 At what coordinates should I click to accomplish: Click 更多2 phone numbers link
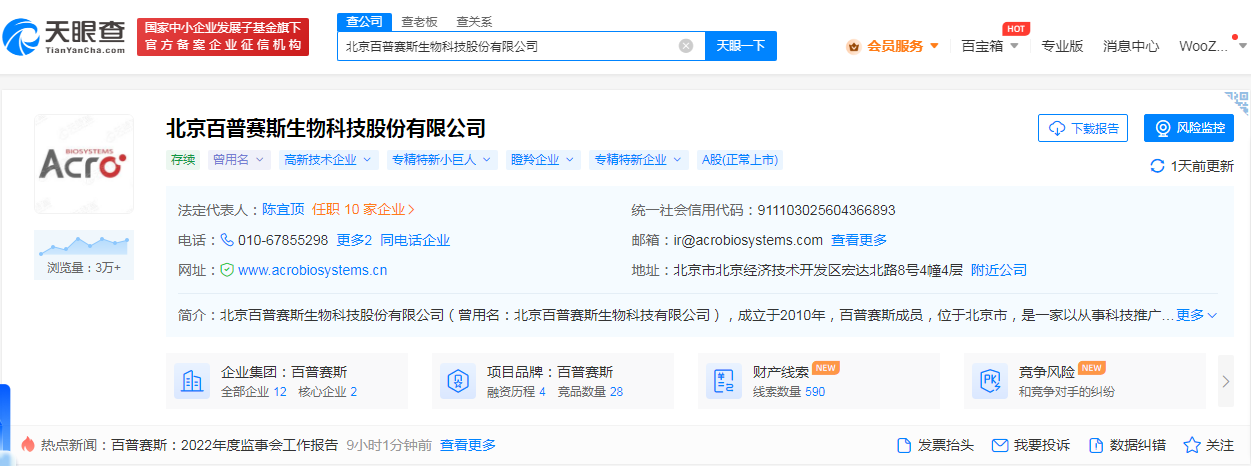[x=354, y=240]
